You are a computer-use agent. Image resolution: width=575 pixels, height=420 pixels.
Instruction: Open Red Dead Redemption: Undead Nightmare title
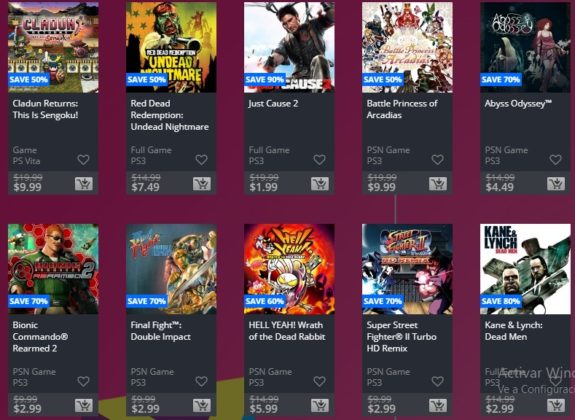[169, 115]
